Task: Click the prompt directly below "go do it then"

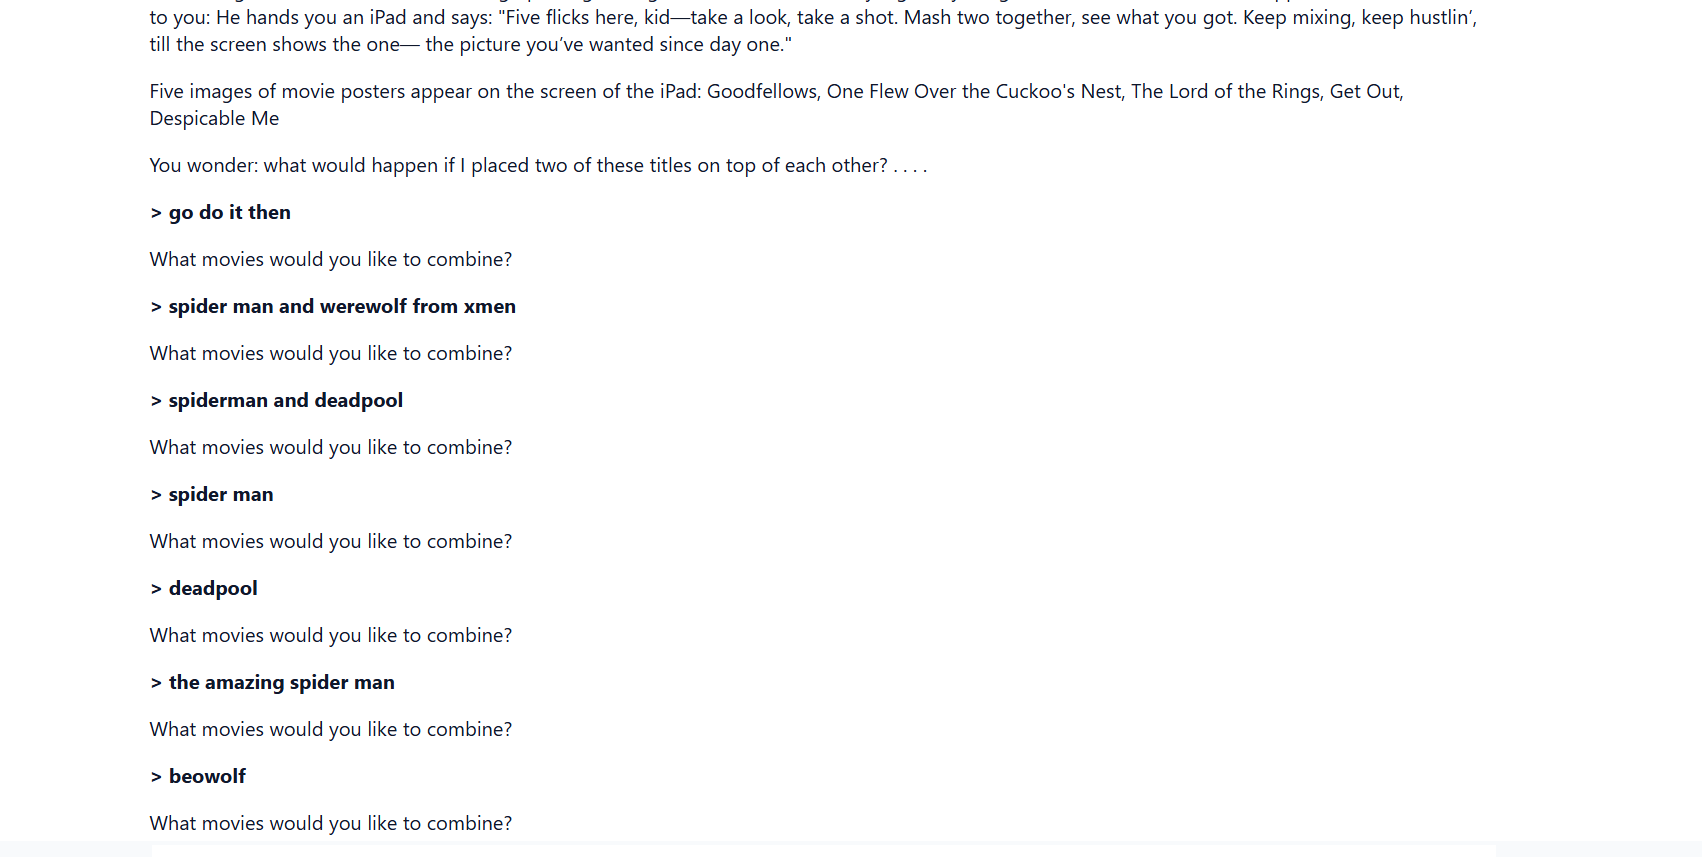Action: click(x=330, y=260)
